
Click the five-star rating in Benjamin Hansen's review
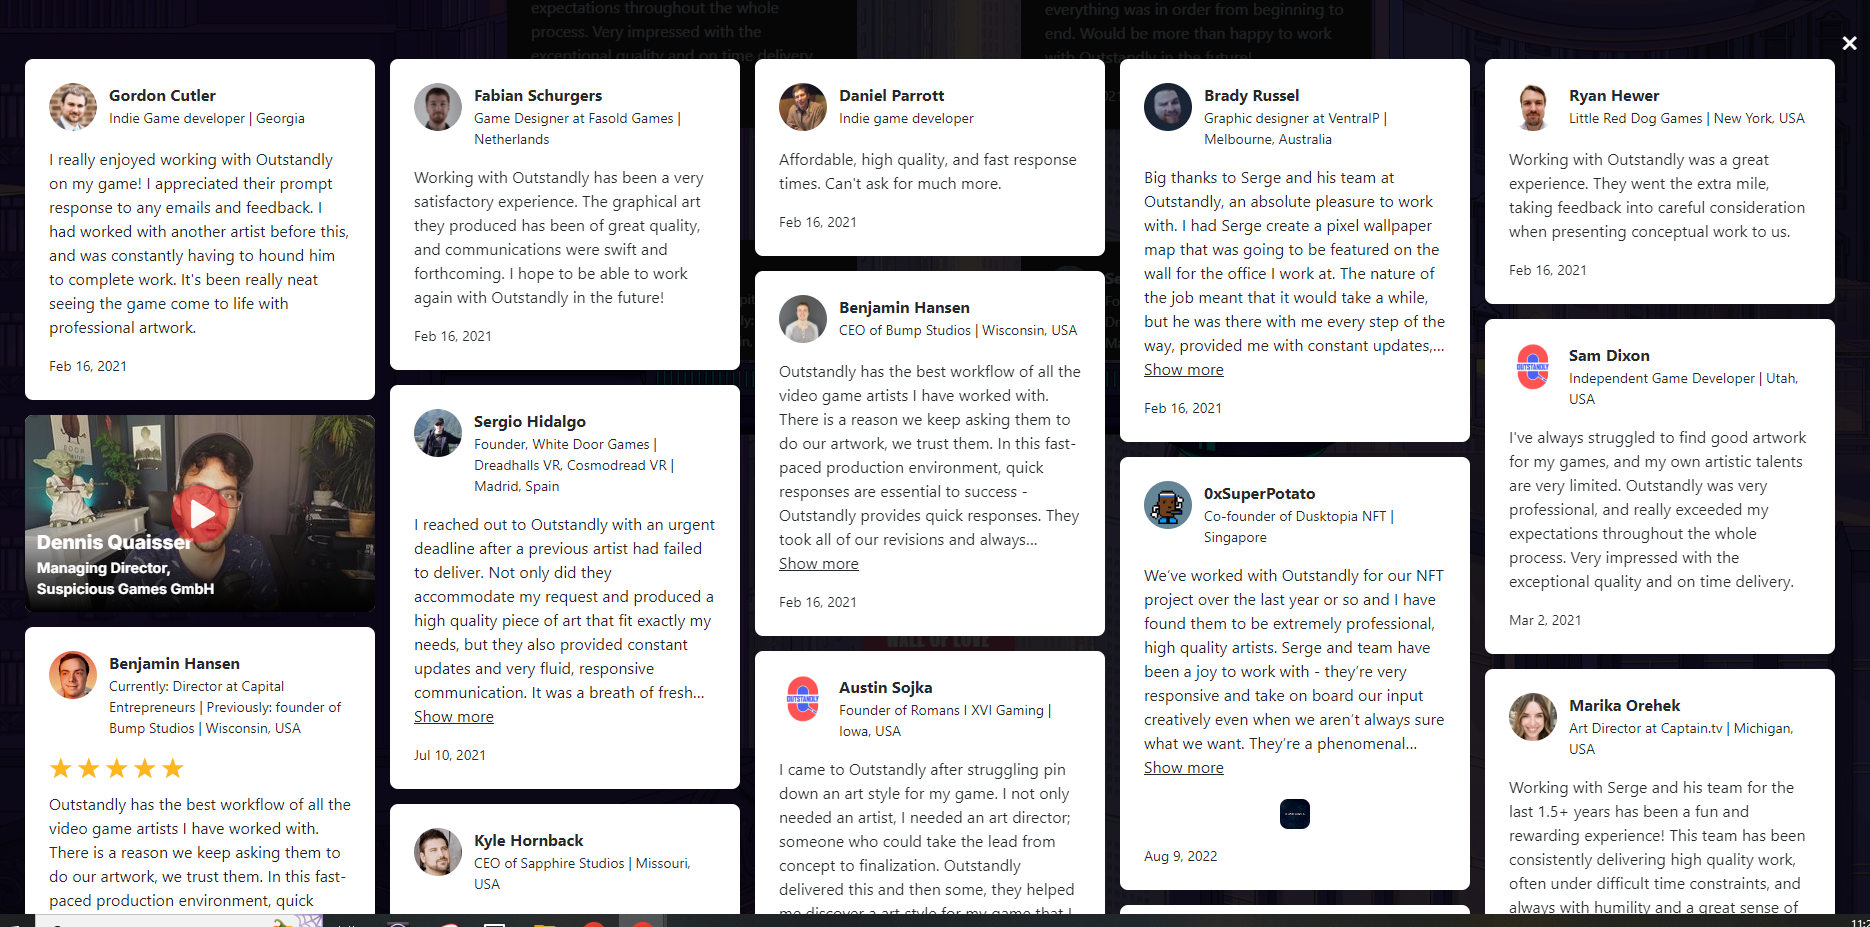[117, 768]
